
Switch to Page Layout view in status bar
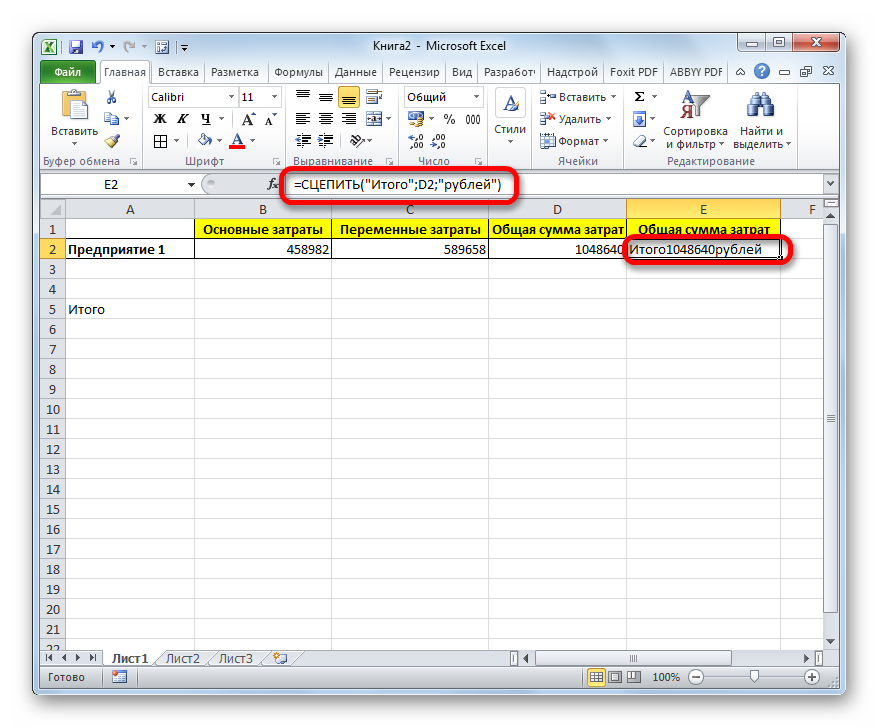coord(616,677)
